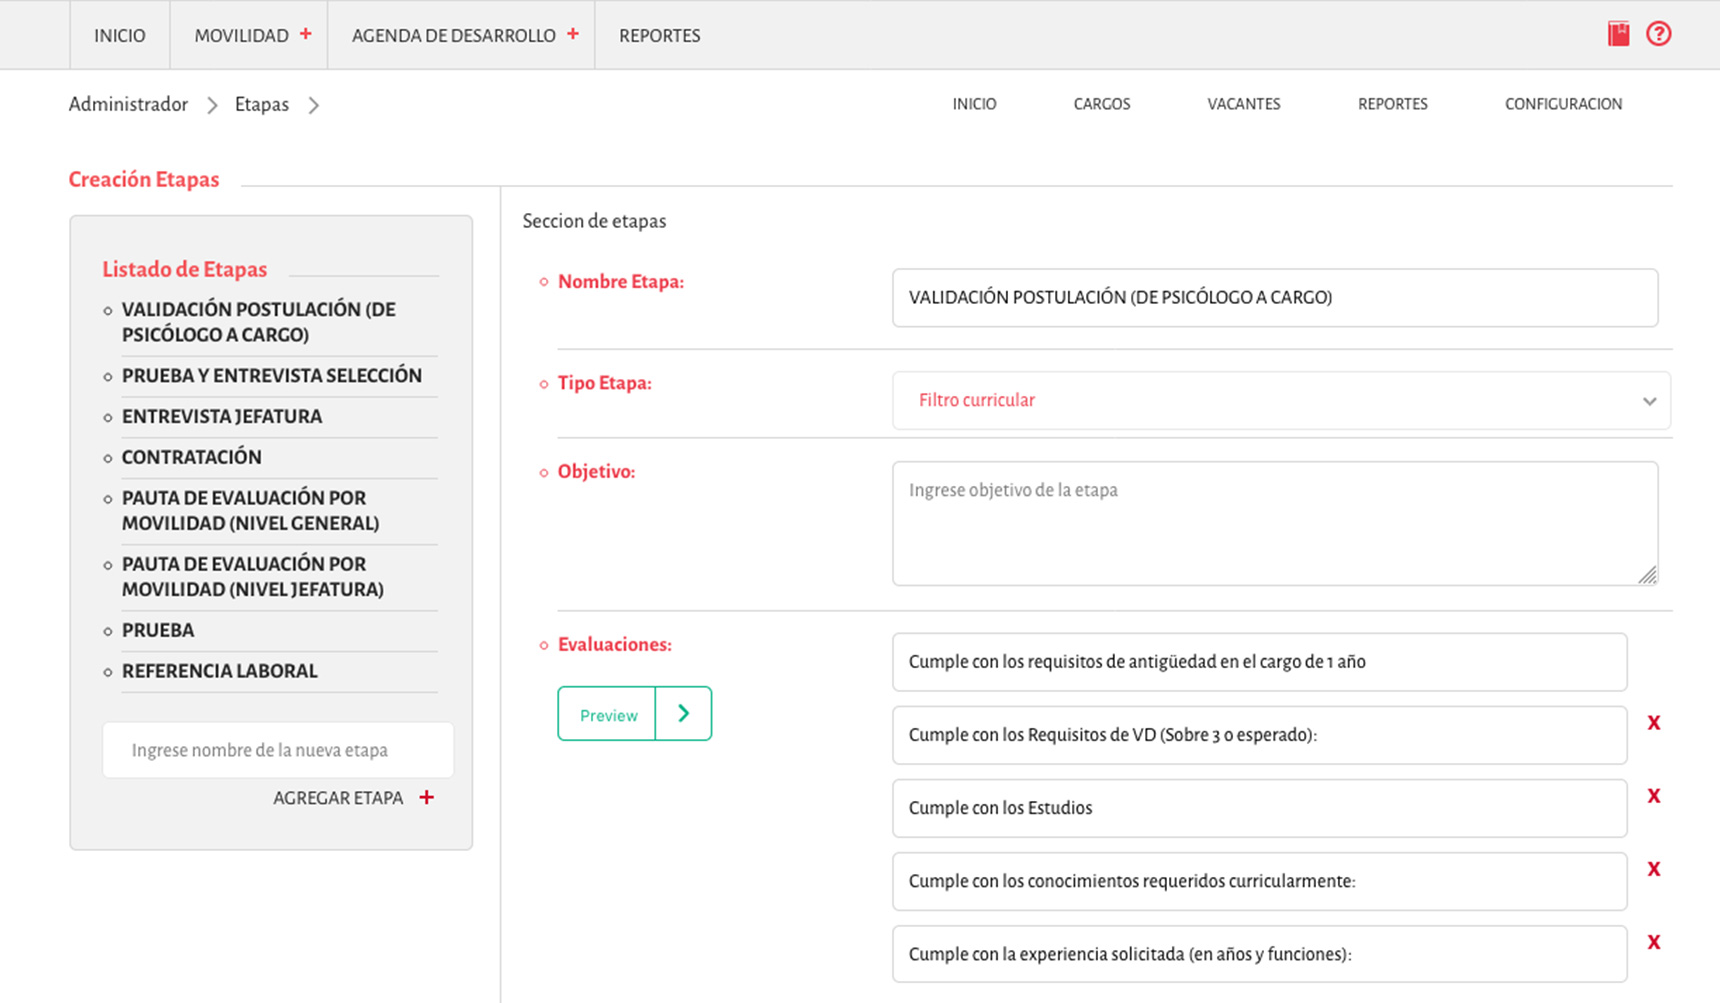Click the breadcrumb chevron after Administrador
The height and width of the screenshot is (1003, 1720).
click(x=212, y=105)
